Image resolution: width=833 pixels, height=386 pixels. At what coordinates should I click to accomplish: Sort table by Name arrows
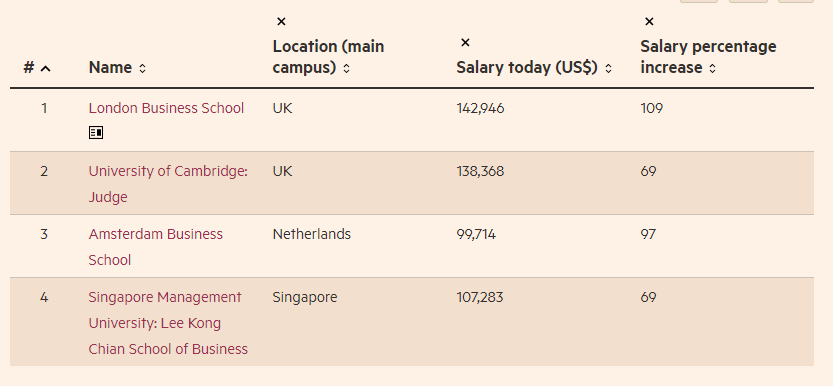click(142, 68)
